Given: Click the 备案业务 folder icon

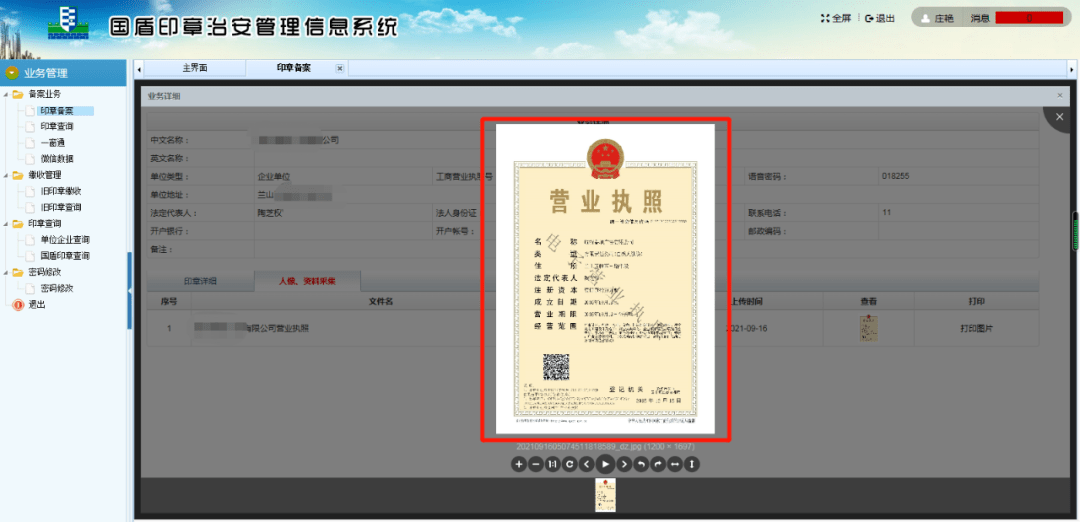Looking at the screenshot, I should click(18, 94).
